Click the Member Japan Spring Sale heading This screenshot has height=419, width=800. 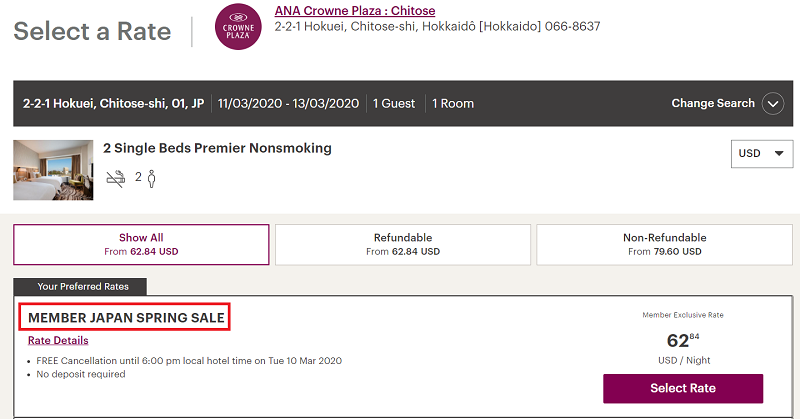tap(126, 317)
